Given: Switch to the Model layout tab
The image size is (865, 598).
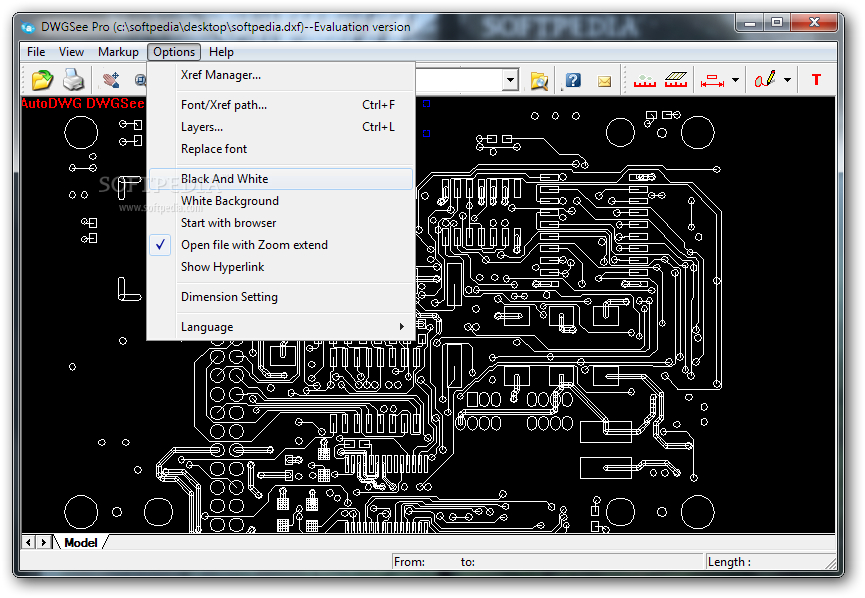Looking at the screenshot, I should click(81, 543).
